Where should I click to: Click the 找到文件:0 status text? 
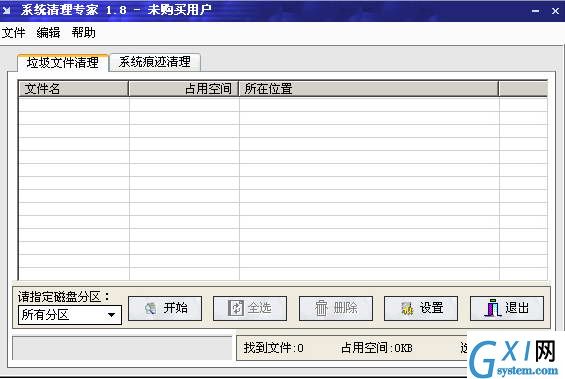pyautogui.click(x=273, y=348)
